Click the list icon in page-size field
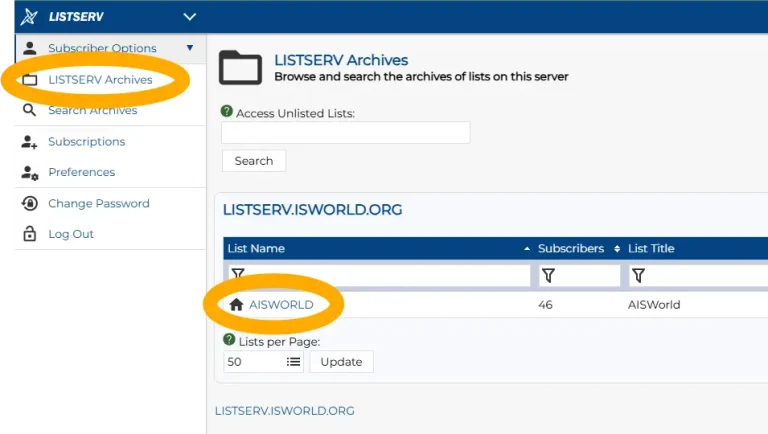This screenshot has height=434, width=768. [x=293, y=362]
